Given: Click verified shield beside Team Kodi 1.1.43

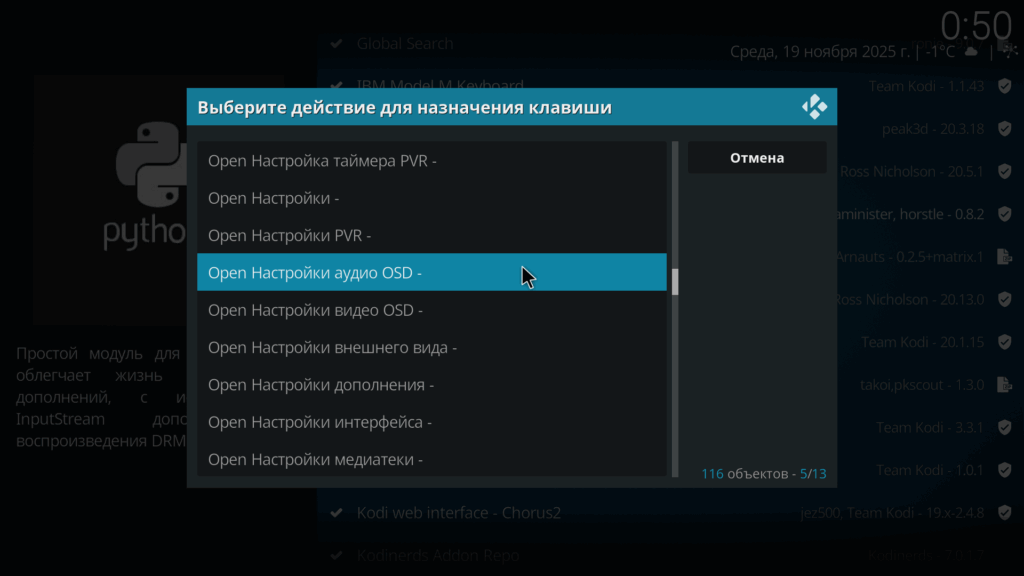Looking at the screenshot, I should point(1004,86).
